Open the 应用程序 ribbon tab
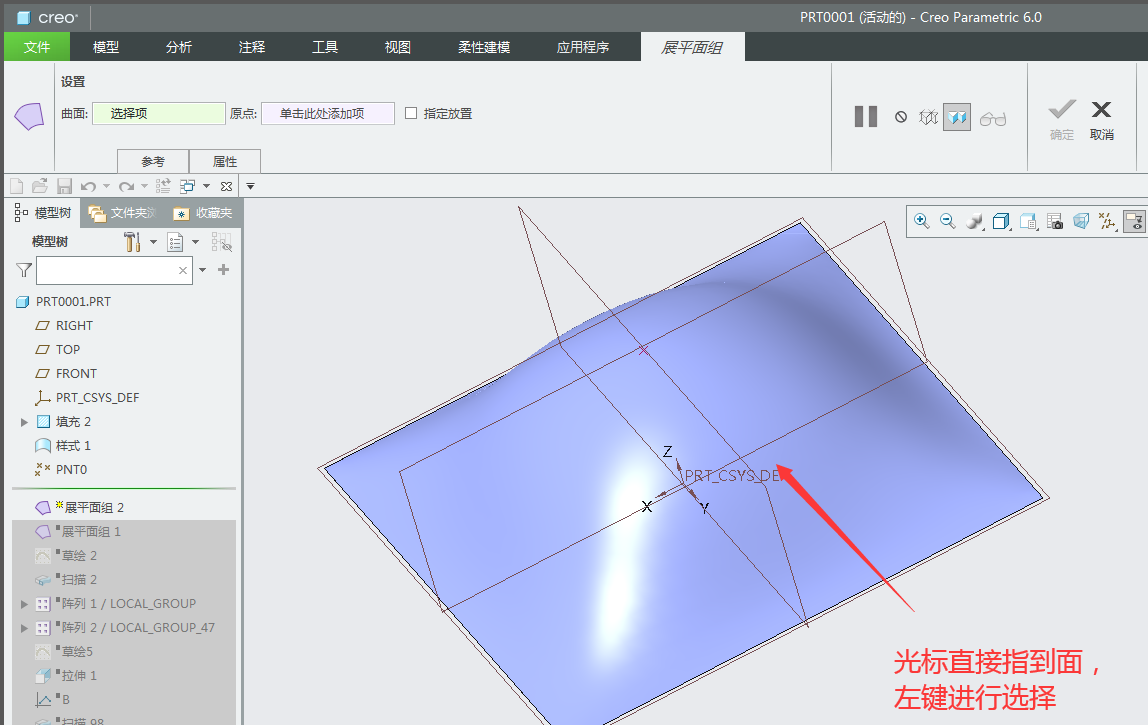 pyautogui.click(x=583, y=47)
